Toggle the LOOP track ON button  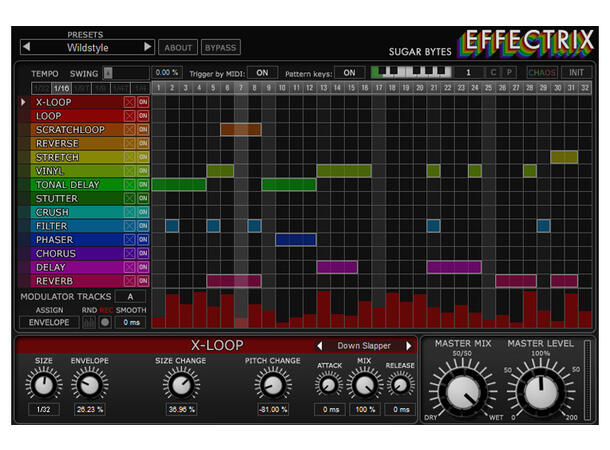point(143,116)
